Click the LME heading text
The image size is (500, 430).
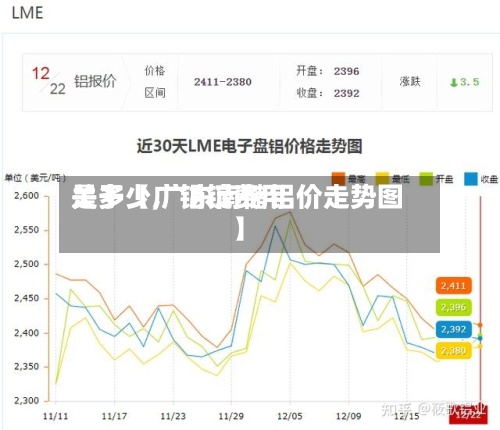click(27, 13)
